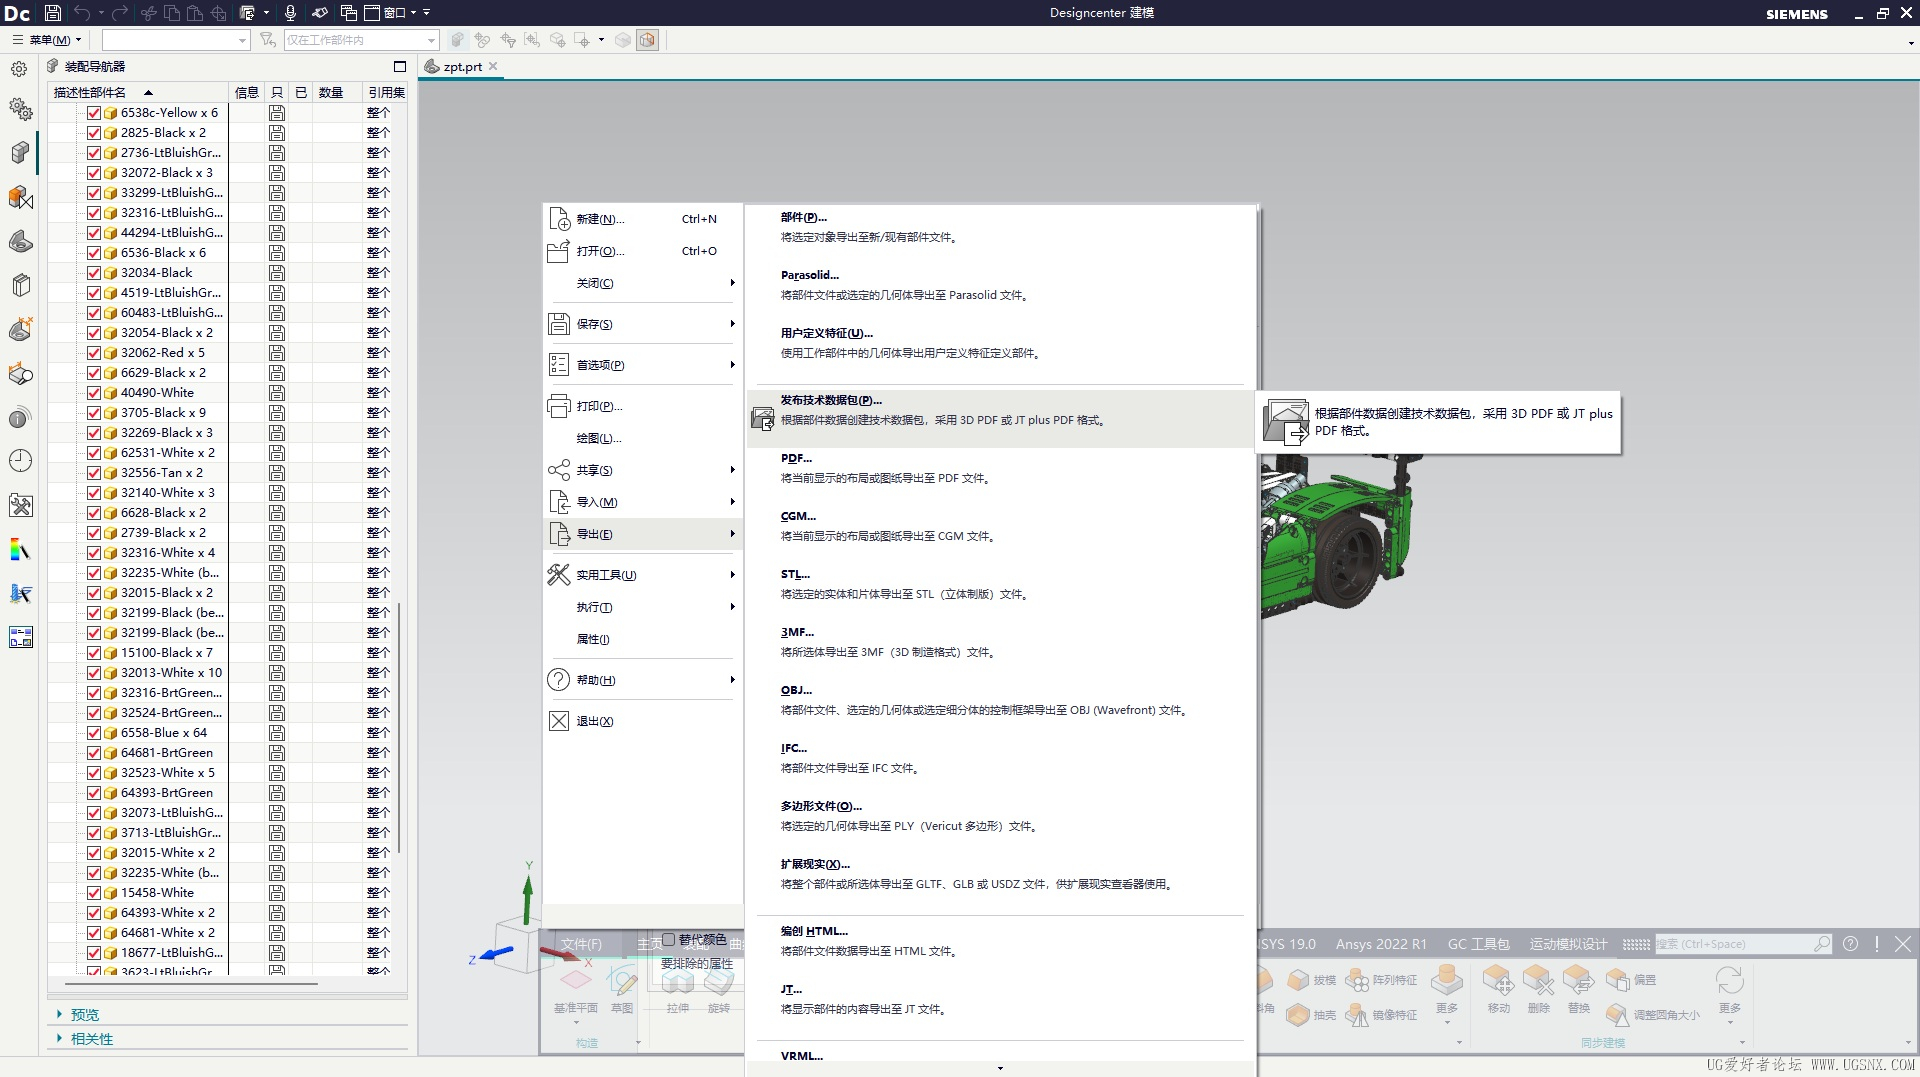Click the settings gear icon atop sidebar
Viewport: 1920px width, 1077px height.
(x=19, y=69)
